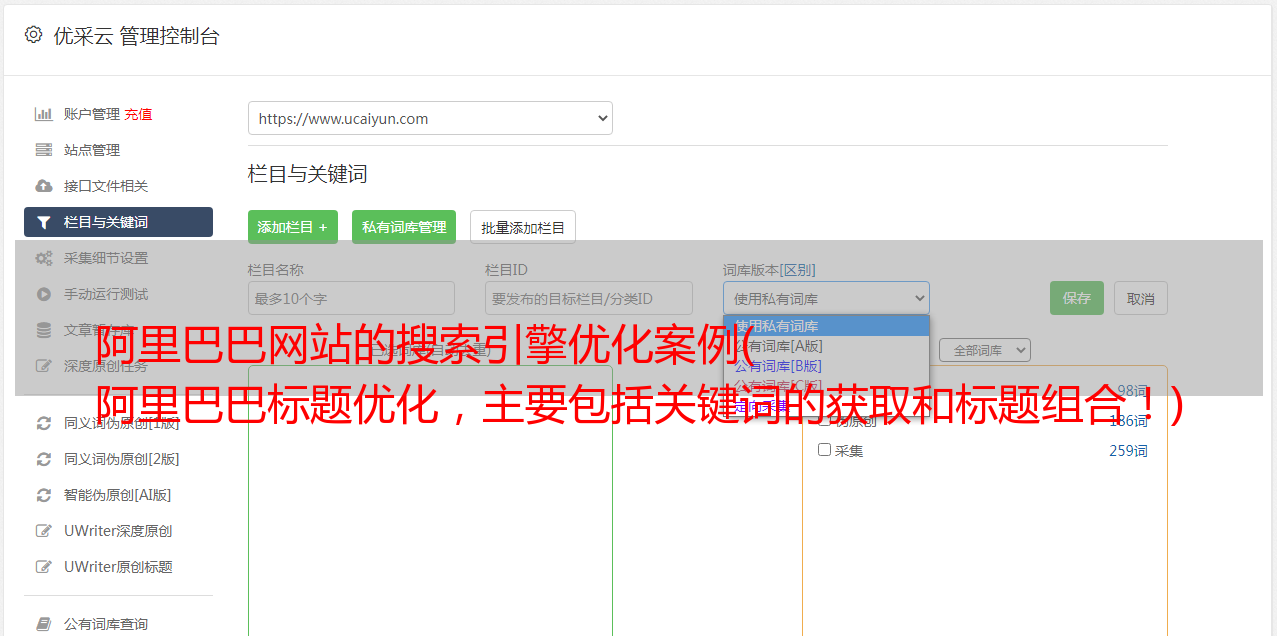Click the green 保存 button
Image resolution: width=1277 pixels, height=636 pixels.
pyautogui.click(x=1077, y=298)
